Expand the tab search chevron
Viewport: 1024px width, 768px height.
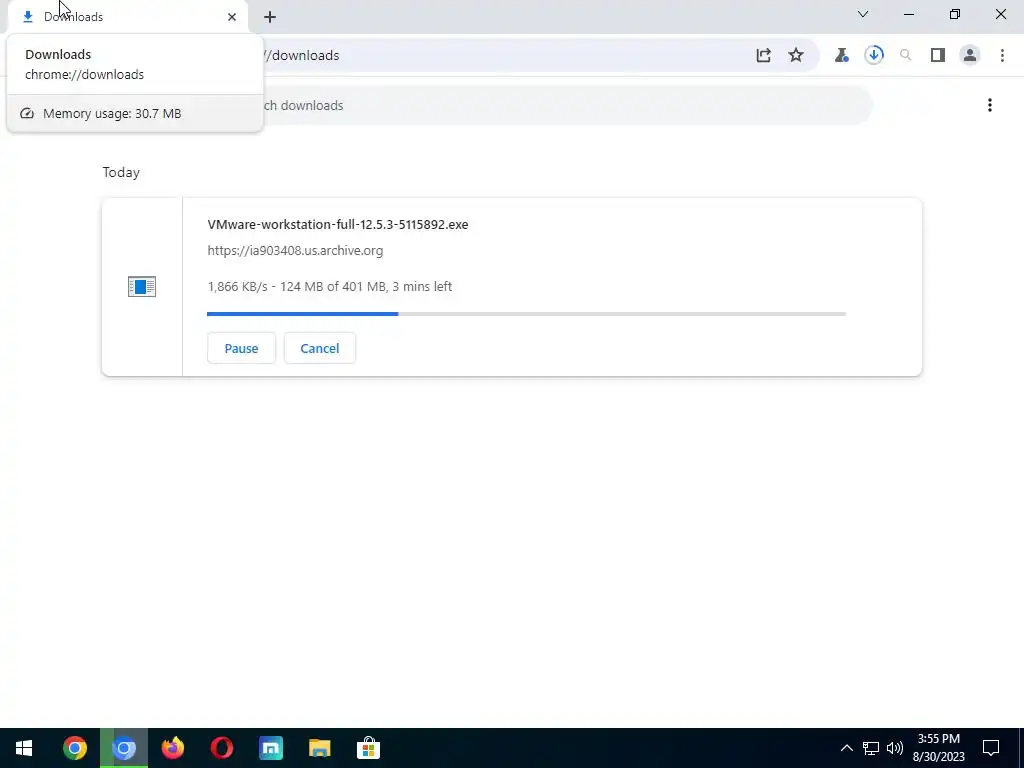(863, 14)
